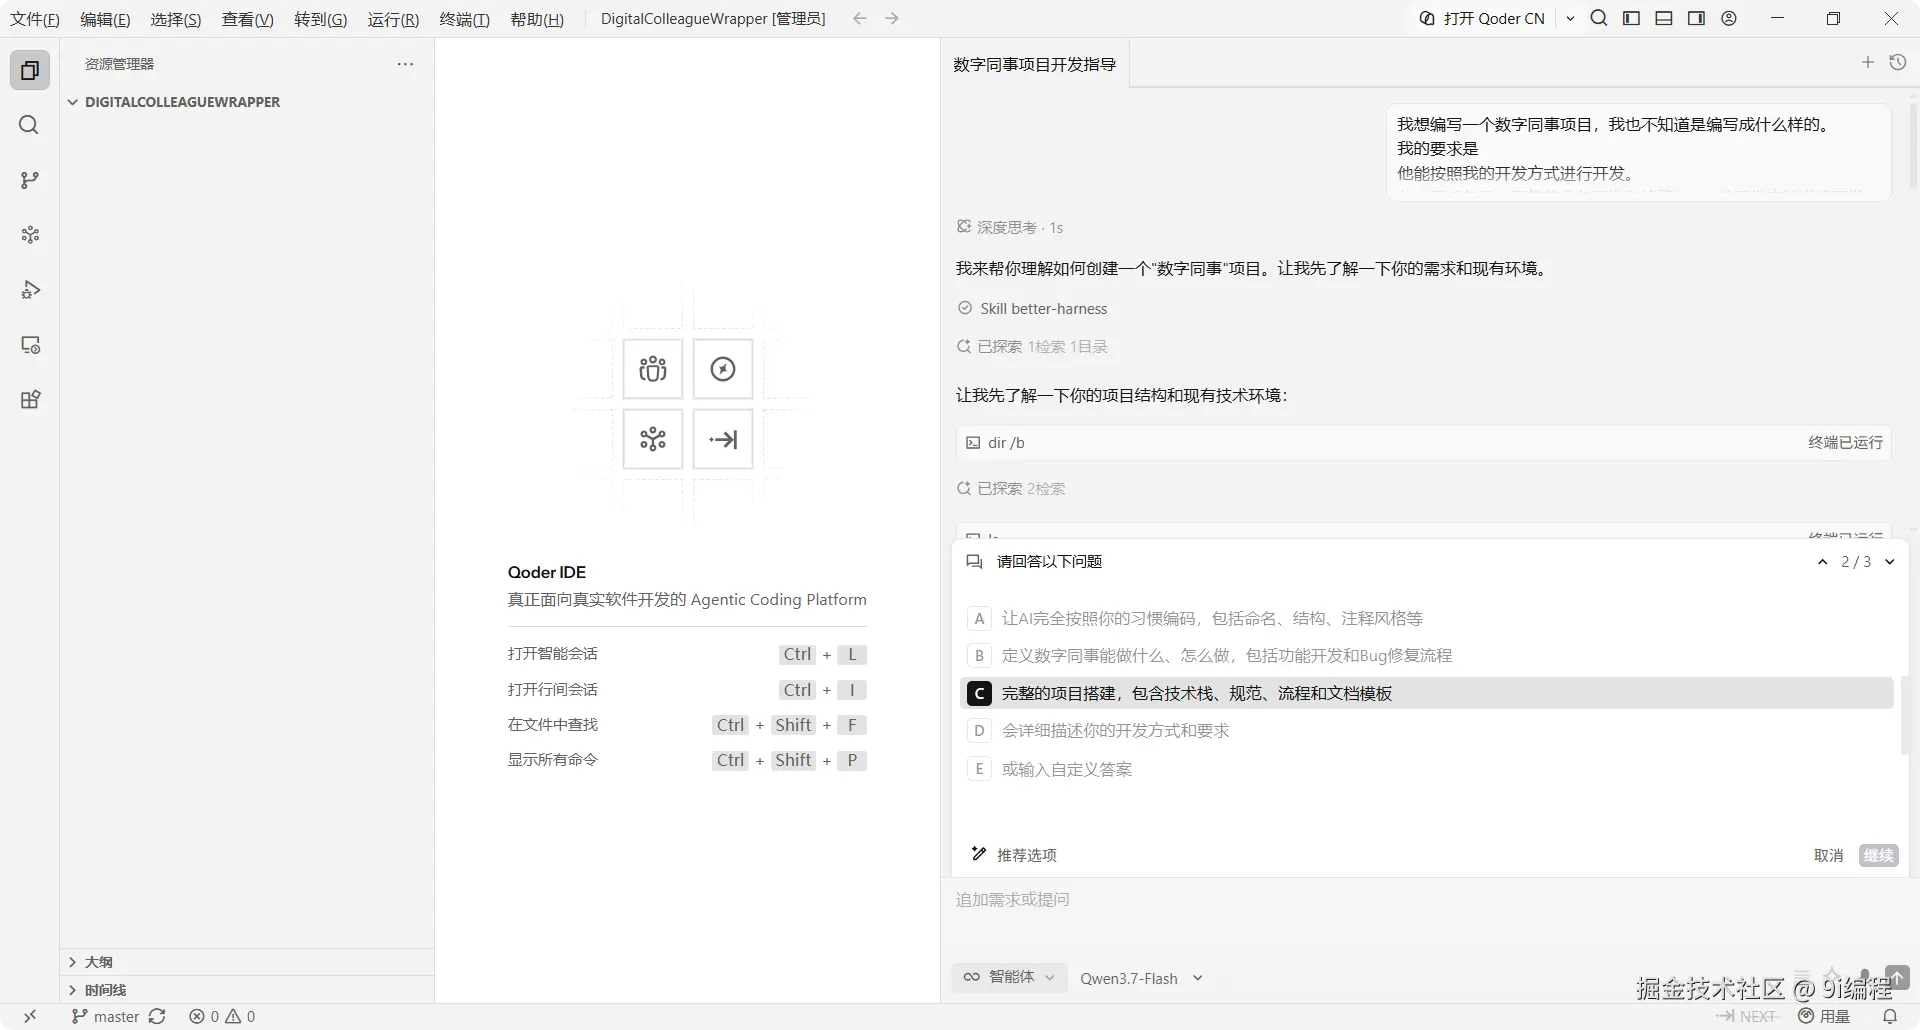
Task: Click the 继续 continue button
Action: pos(1878,855)
